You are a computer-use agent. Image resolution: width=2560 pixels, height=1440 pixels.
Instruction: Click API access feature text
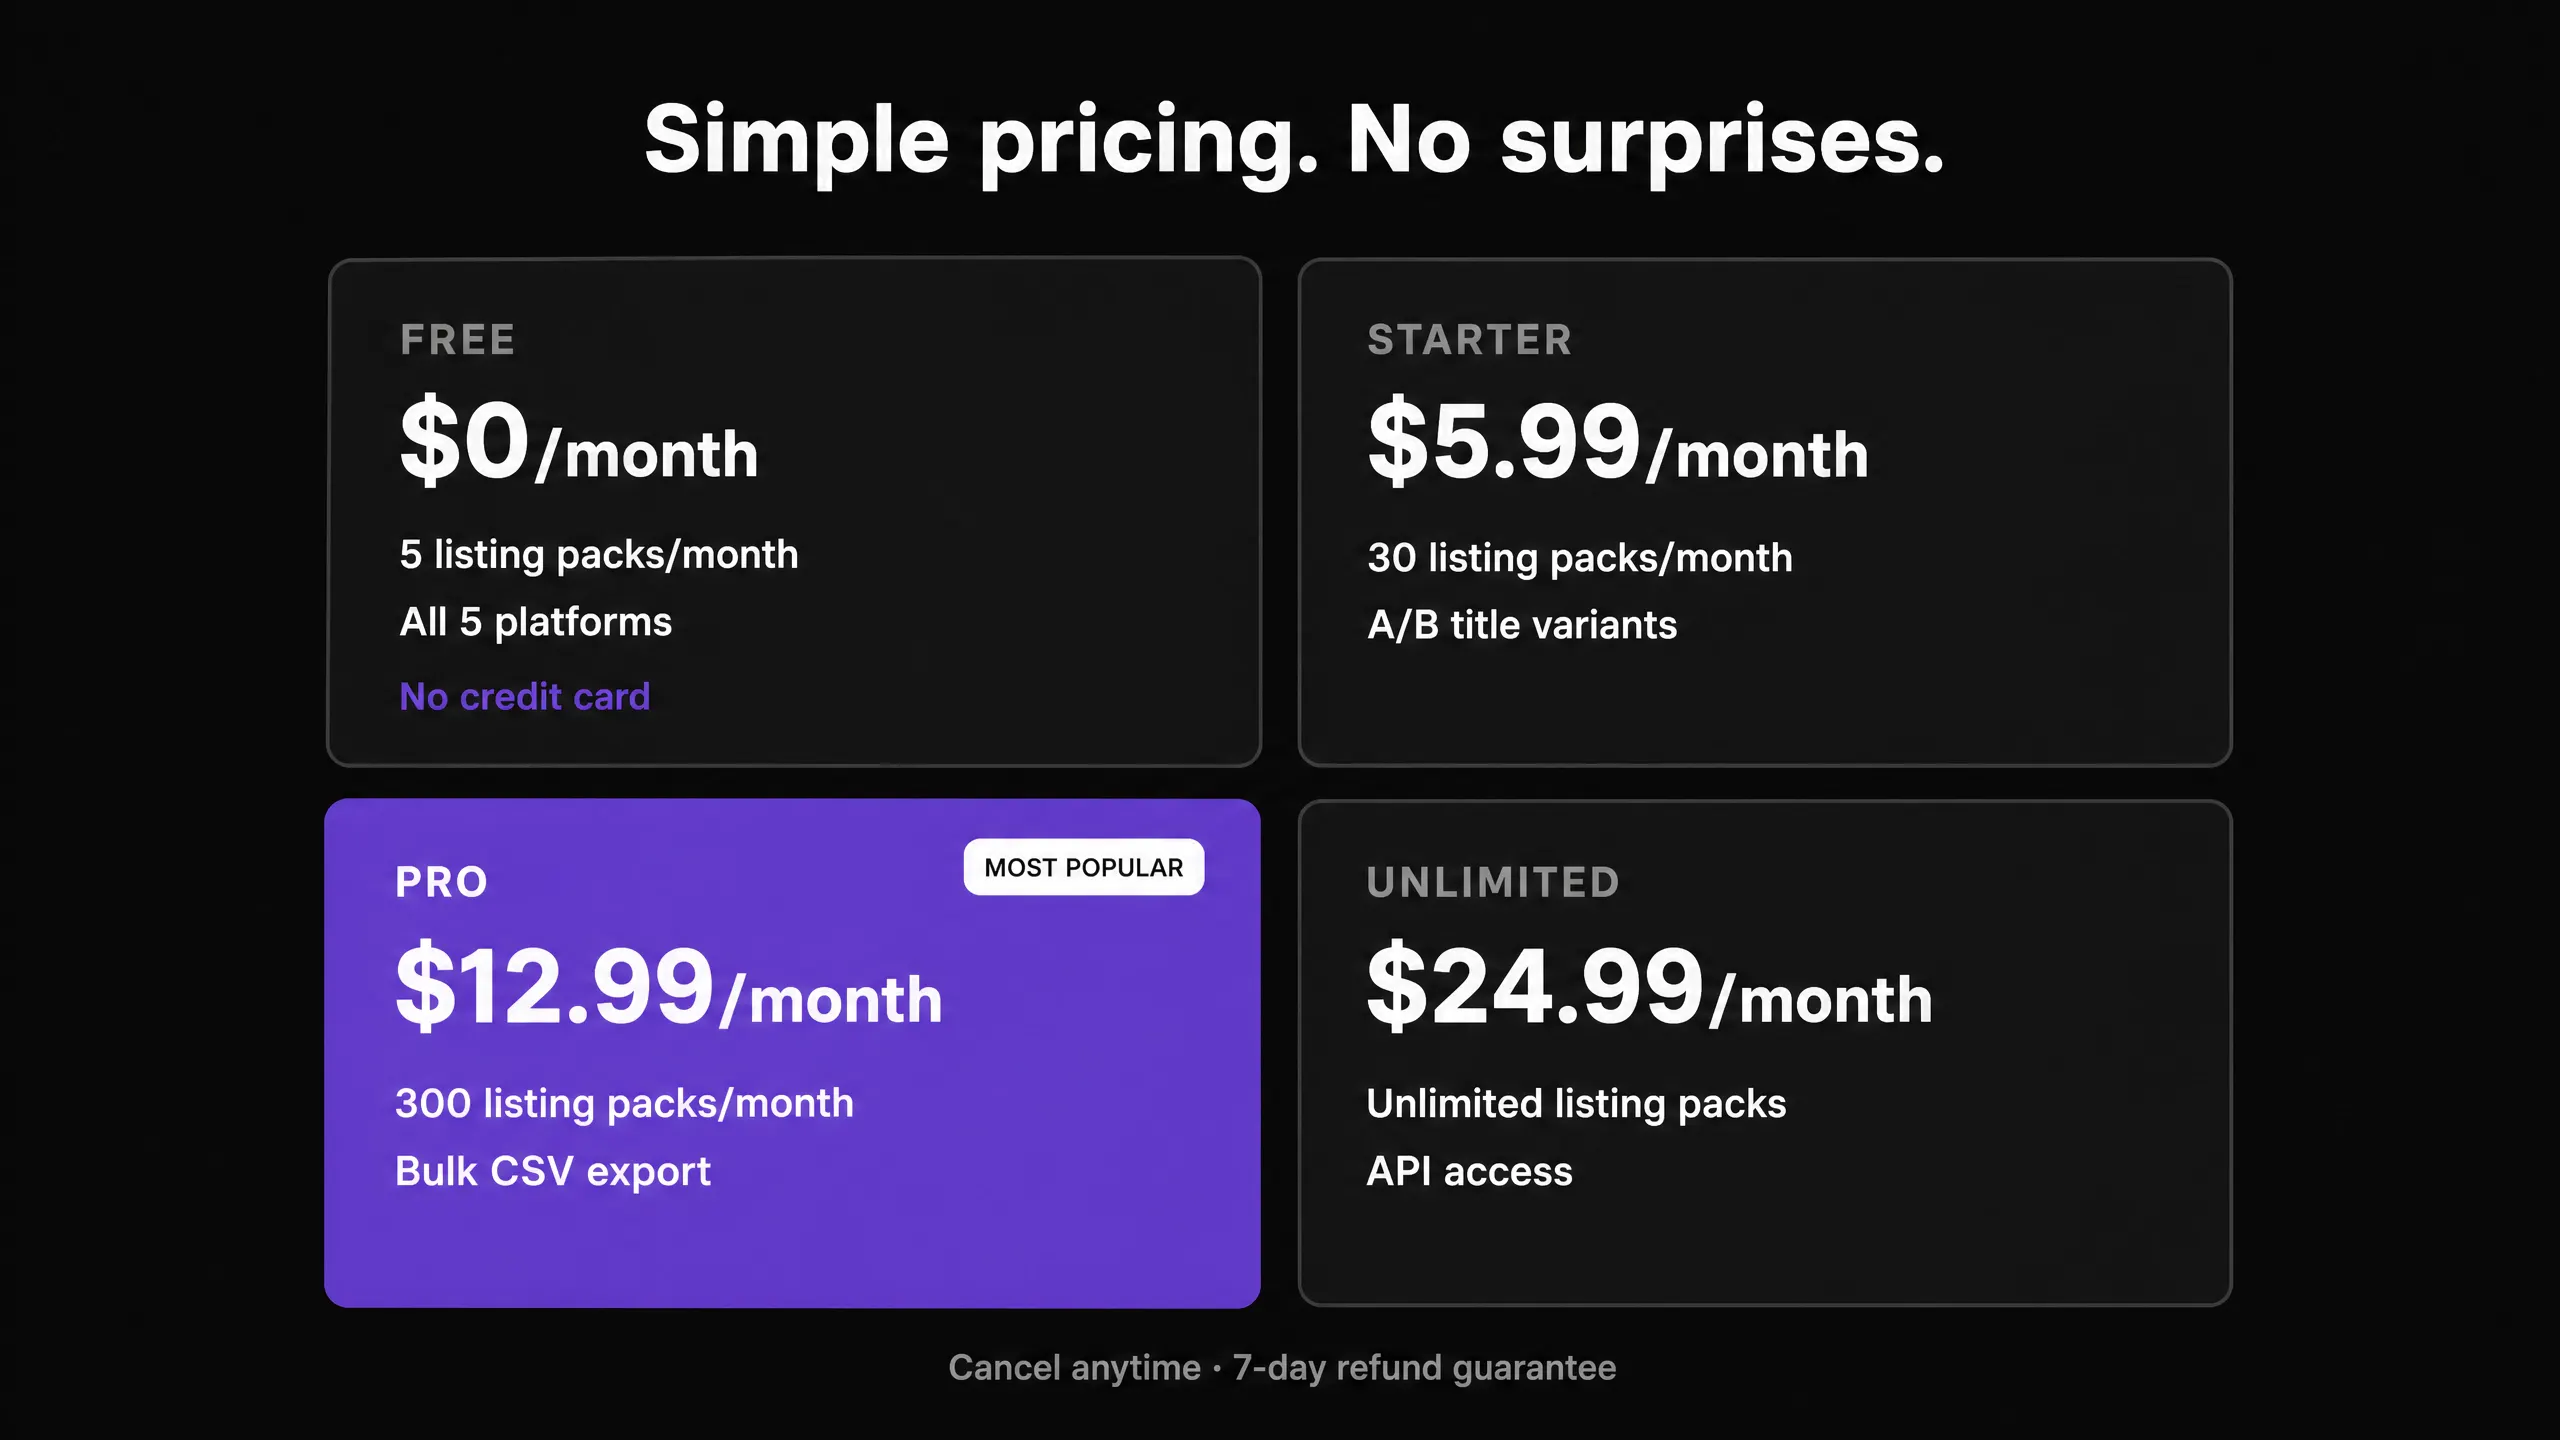click(1470, 1171)
